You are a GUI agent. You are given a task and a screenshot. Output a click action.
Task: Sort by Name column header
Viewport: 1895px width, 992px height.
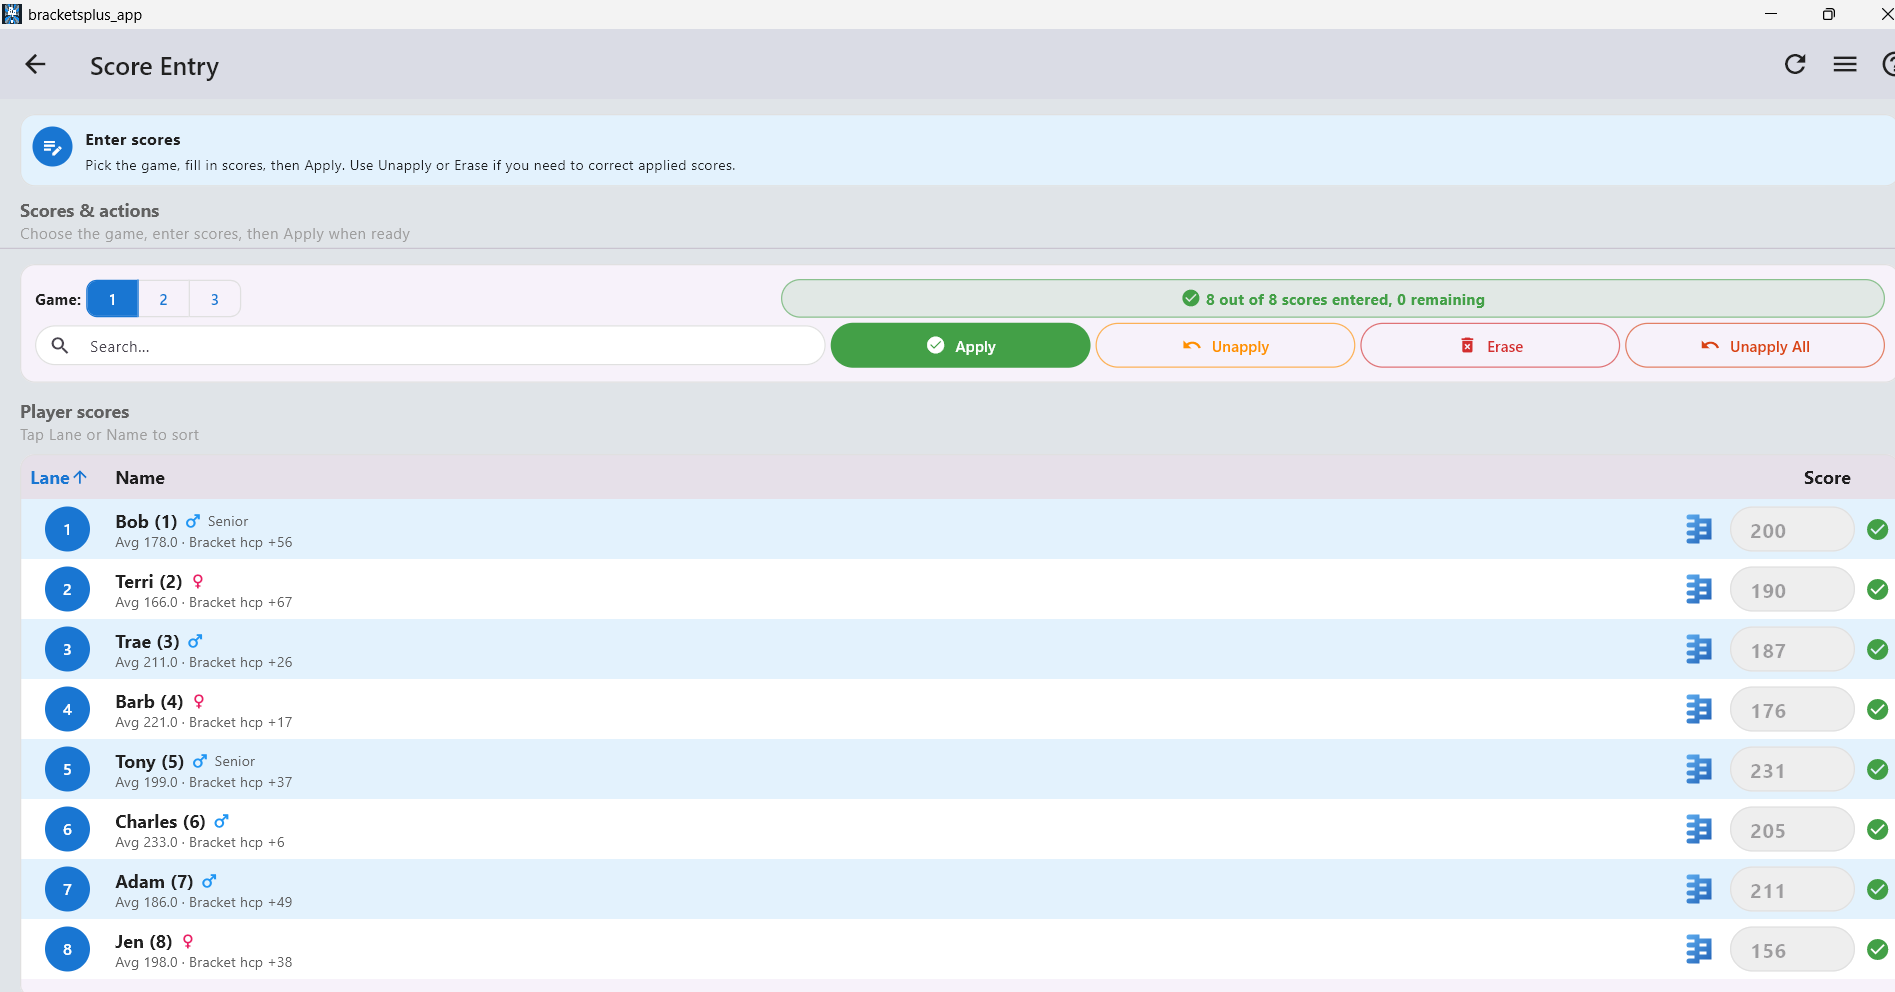pos(140,478)
